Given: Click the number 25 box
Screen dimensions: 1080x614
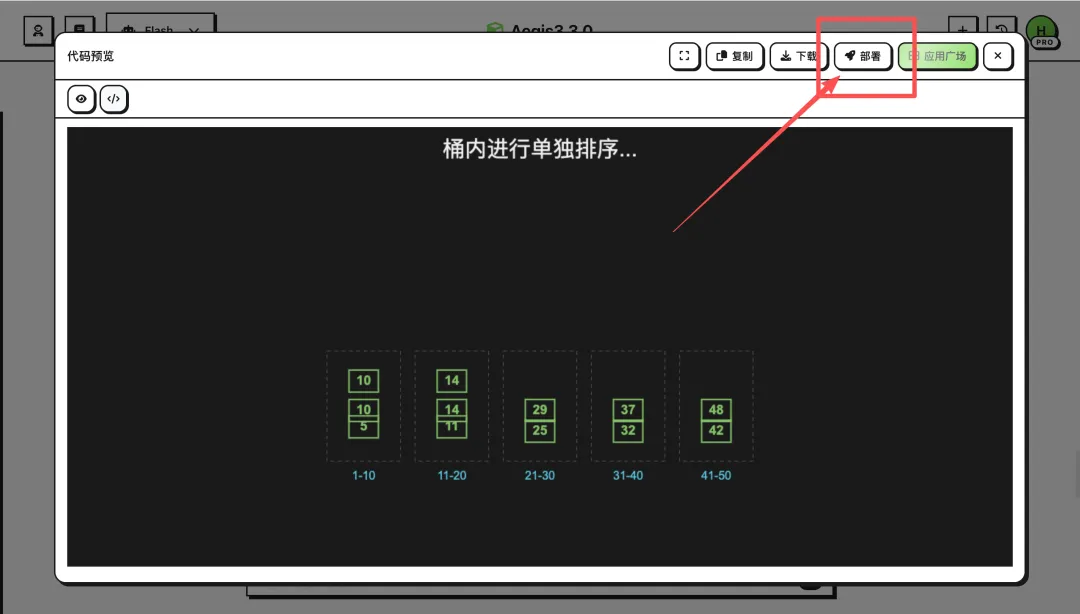Looking at the screenshot, I should point(539,431).
